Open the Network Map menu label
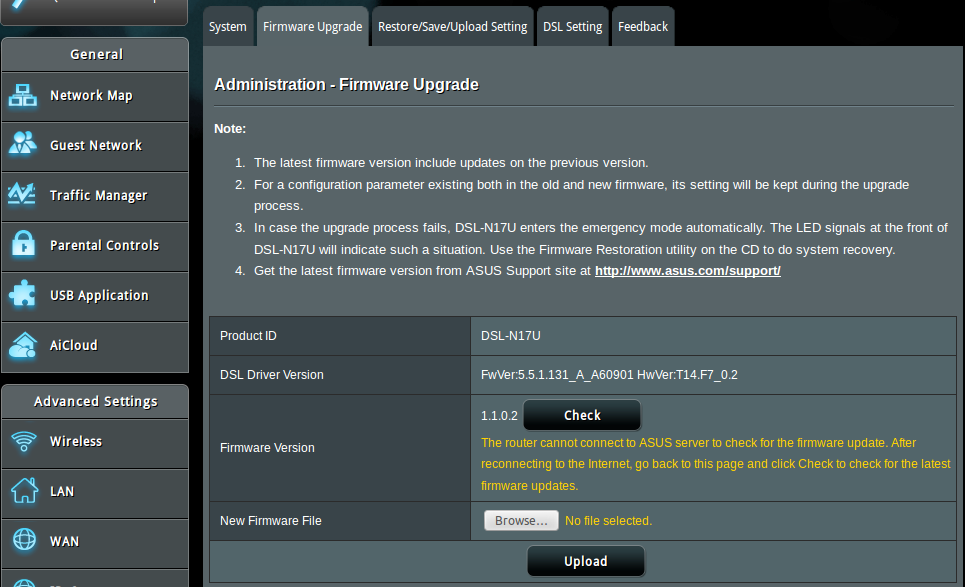 tap(91, 95)
